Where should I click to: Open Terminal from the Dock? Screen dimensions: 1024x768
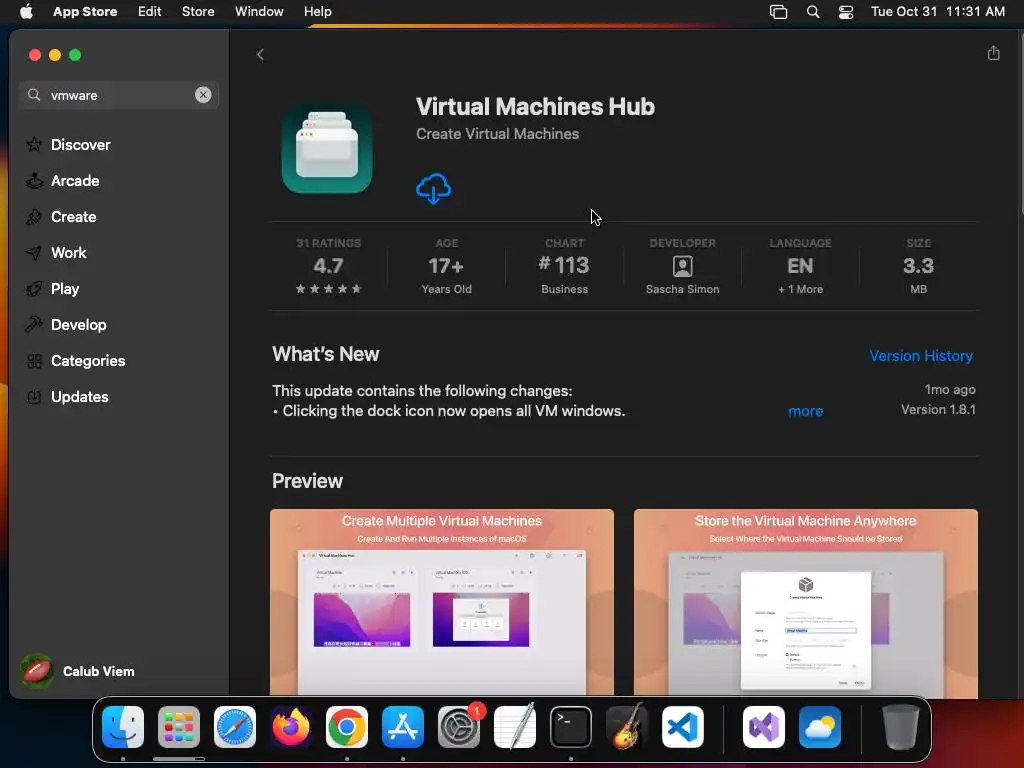click(x=571, y=727)
